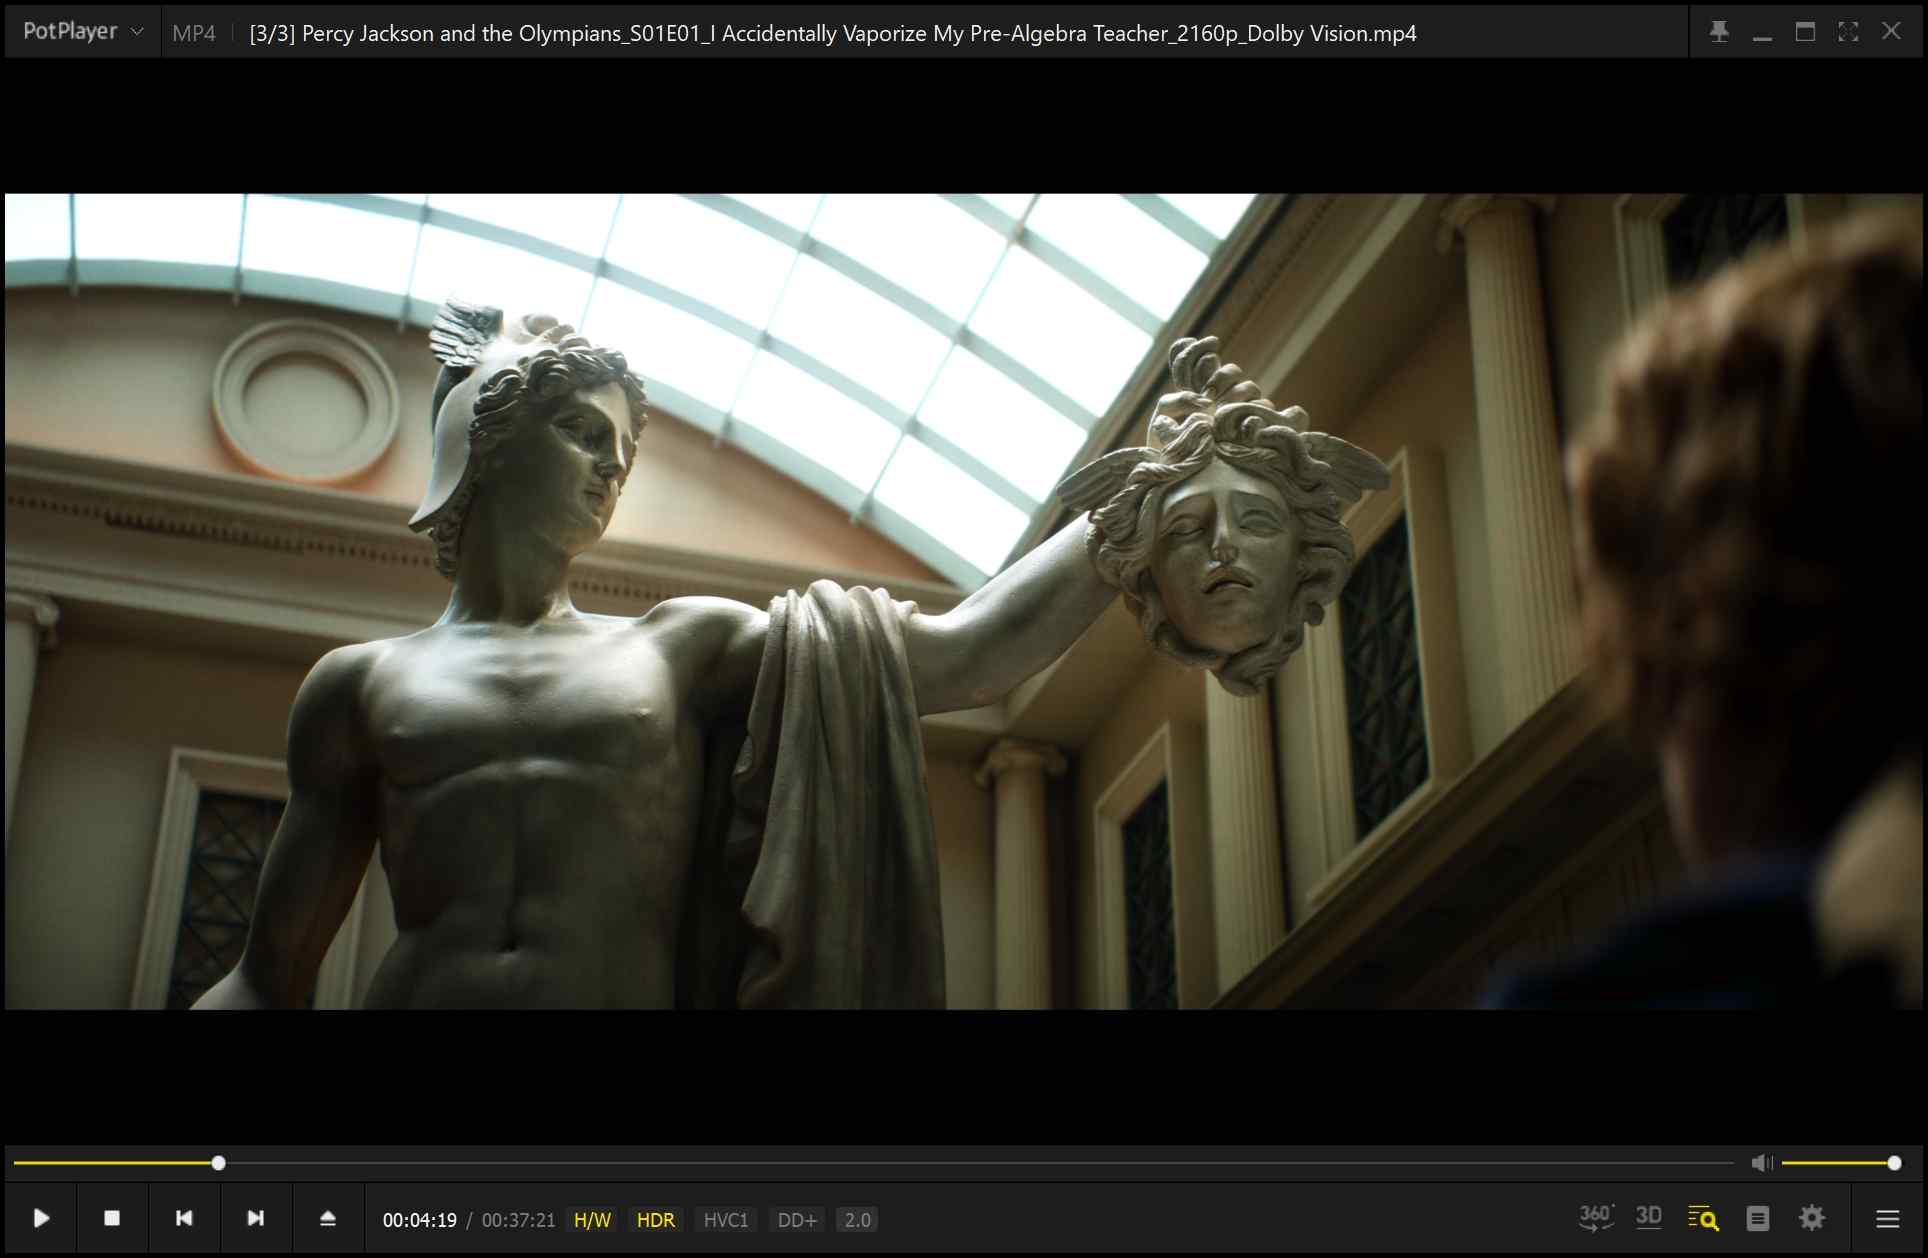Click the current time 00:04:19
The width and height of the screenshot is (1928, 1258).
(420, 1220)
